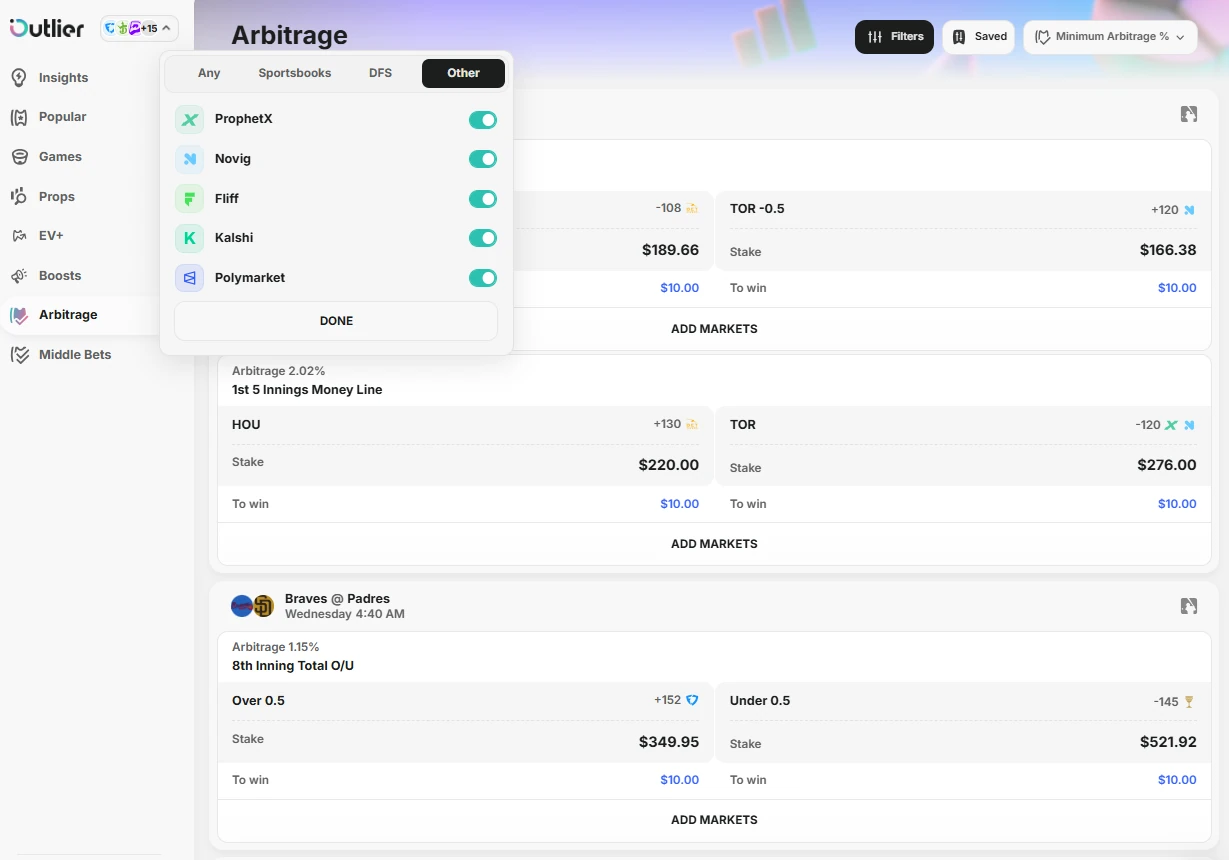
Task: Click ADD MARKETS under 8th Inning Total O/U
Action: click(714, 820)
